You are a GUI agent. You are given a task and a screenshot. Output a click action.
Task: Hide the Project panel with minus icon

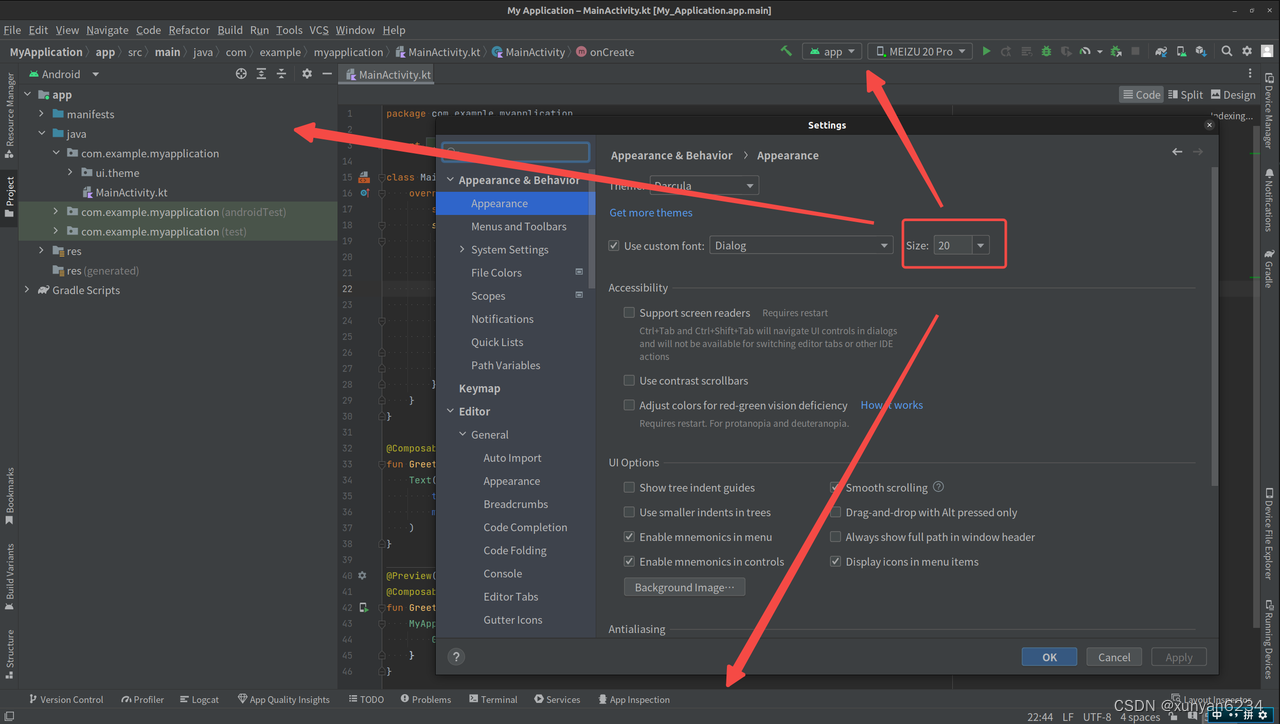click(x=327, y=74)
